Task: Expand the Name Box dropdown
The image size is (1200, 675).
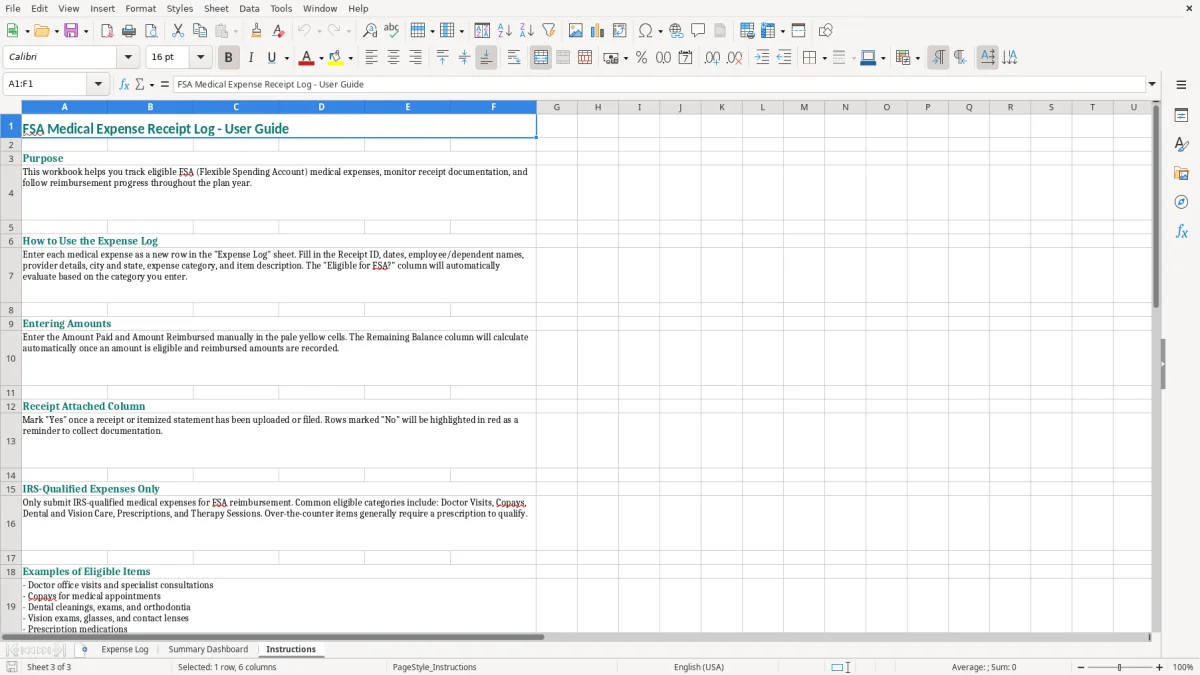Action: pos(99,84)
